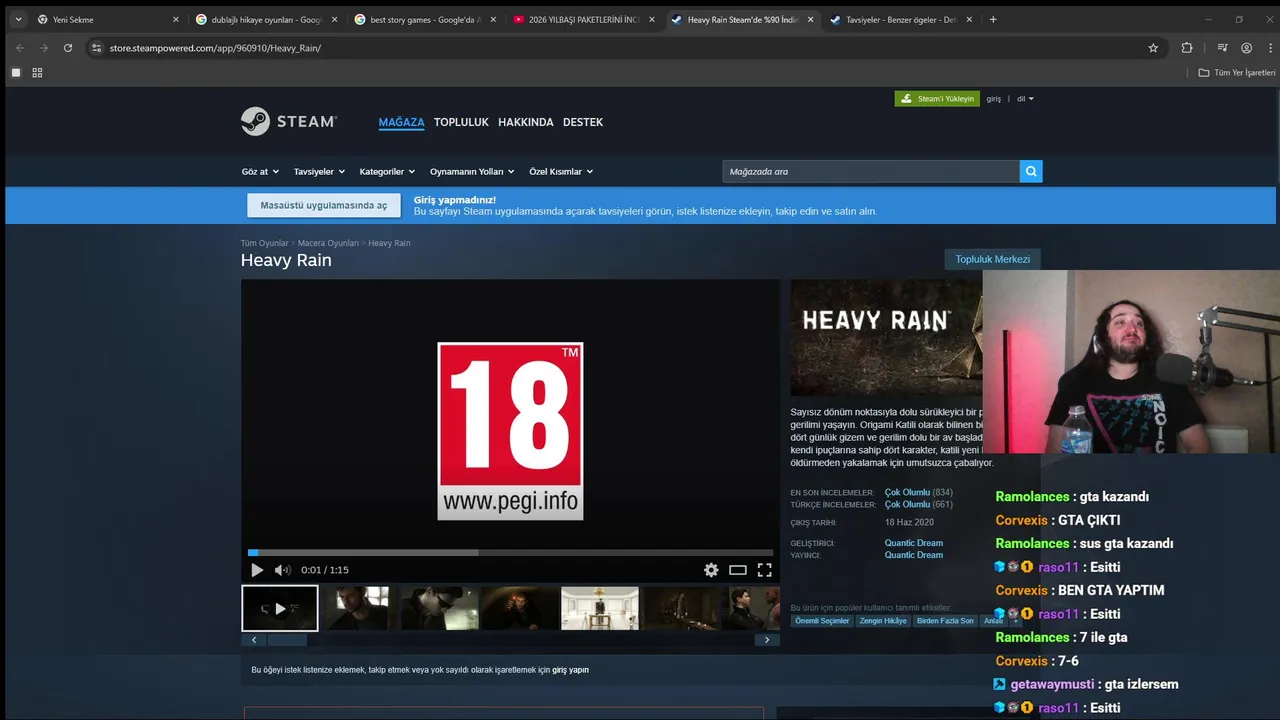Open the apps grid icon in bookmarks bar
Viewport: 1280px width, 720px height.
pos(37,73)
